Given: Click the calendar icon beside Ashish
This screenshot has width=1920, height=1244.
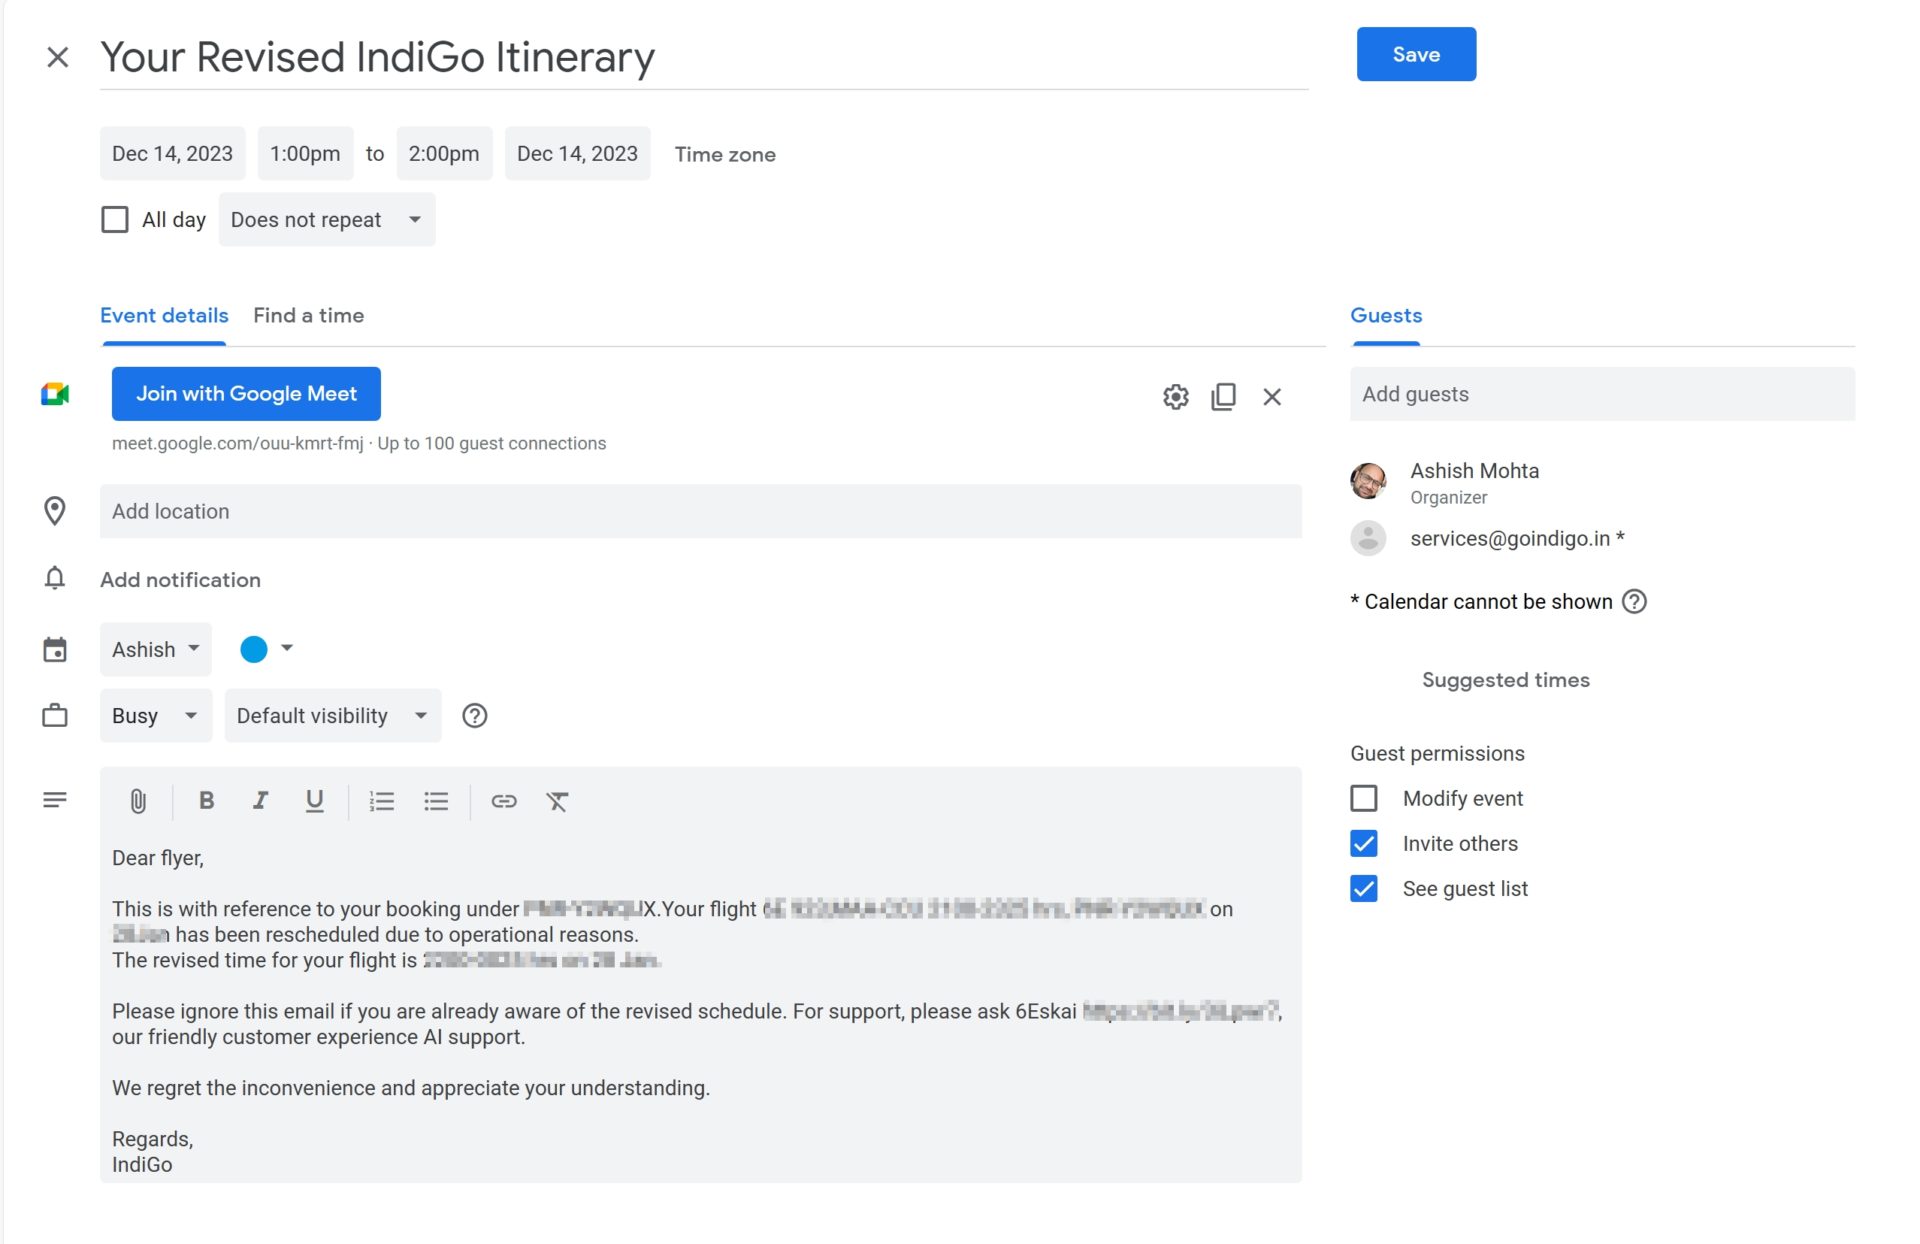Looking at the screenshot, I should pyautogui.click(x=55, y=649).
